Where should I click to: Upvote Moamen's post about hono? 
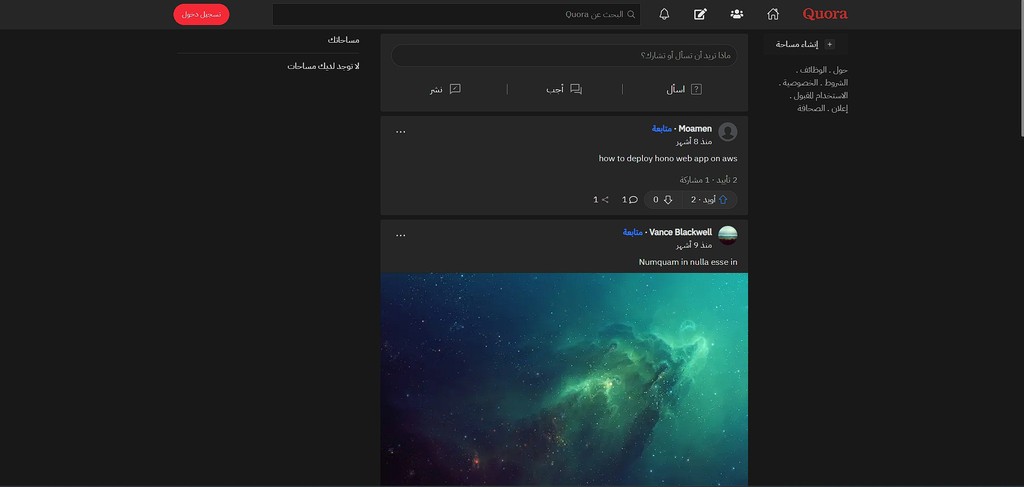pyautogui.click(x=711, y=199)
